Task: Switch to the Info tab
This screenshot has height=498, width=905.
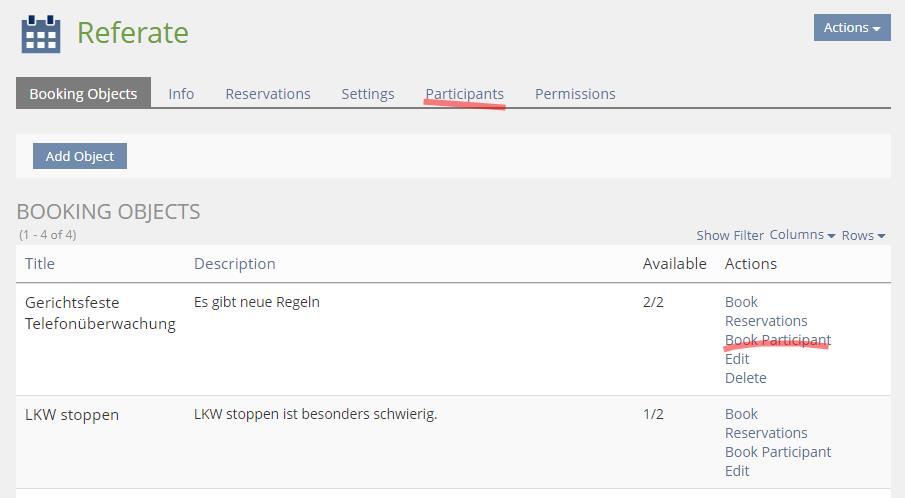Action: pyautogui.click(x=181, y=94)
